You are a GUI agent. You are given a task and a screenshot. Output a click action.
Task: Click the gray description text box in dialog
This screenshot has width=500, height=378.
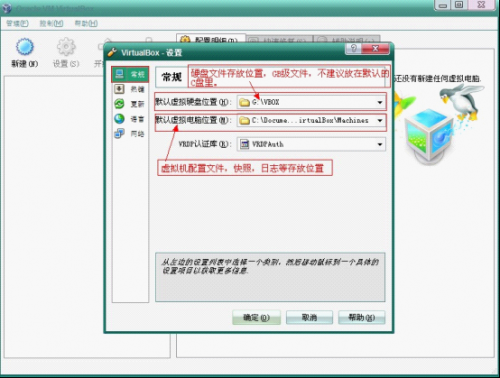click(x=270, y=277)
